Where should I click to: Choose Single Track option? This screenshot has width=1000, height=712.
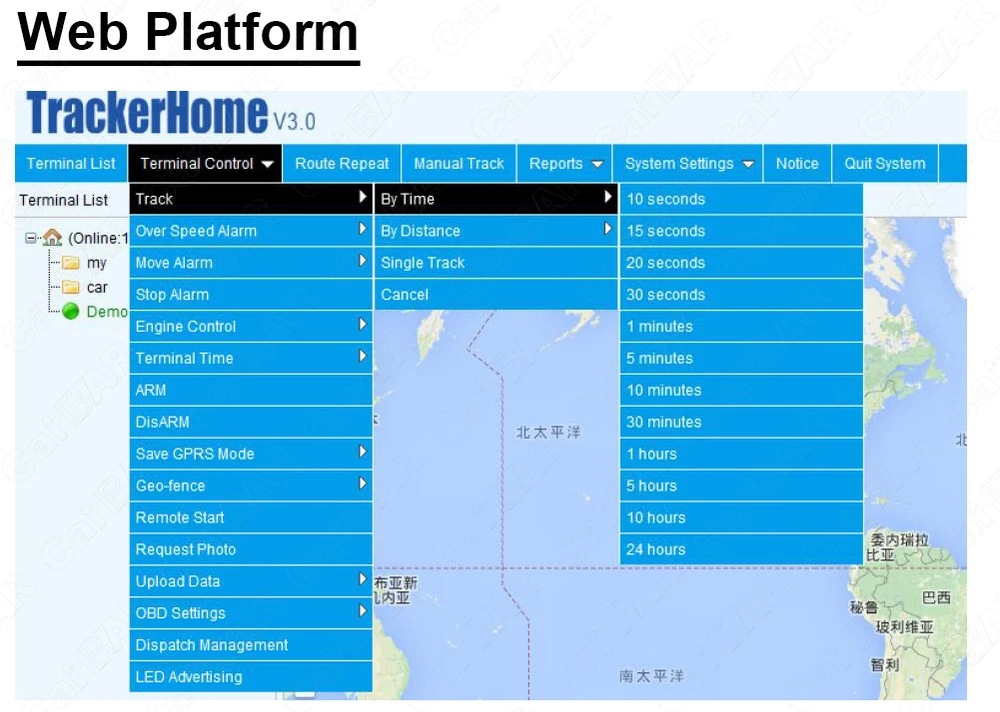[496, 263]
